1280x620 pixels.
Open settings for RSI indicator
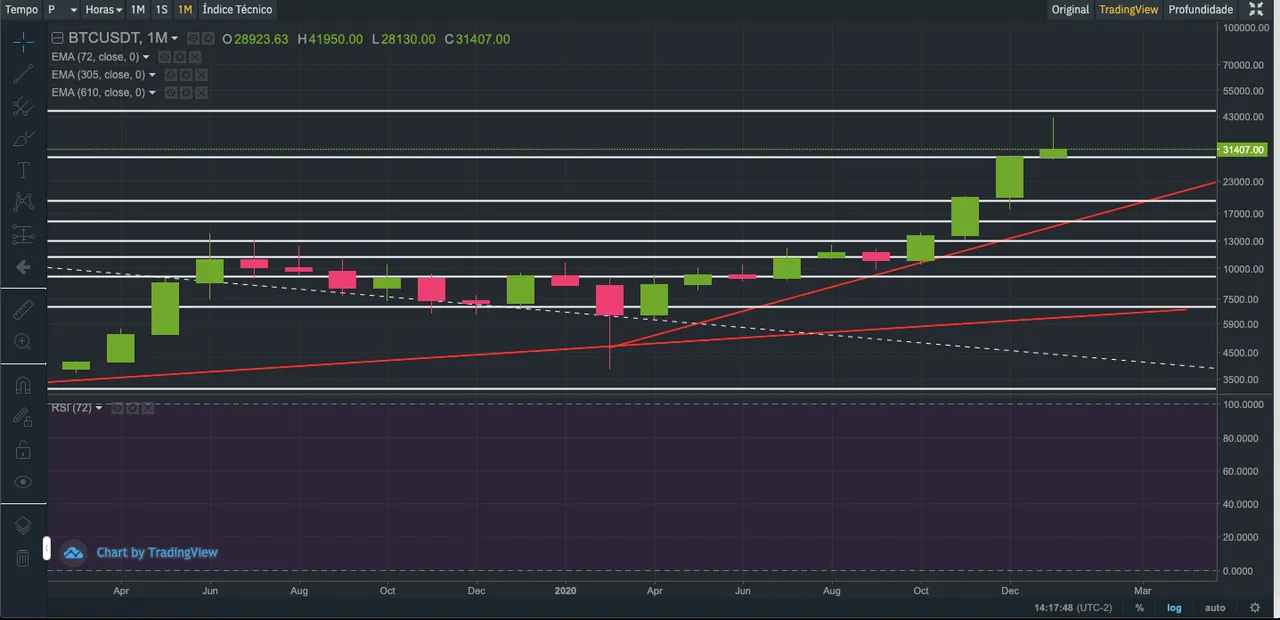132,408
